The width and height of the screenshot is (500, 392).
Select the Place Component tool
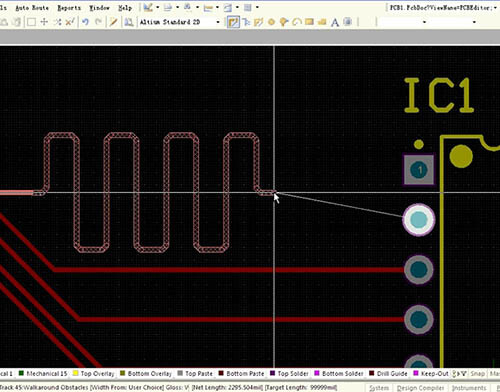(348, 22)
